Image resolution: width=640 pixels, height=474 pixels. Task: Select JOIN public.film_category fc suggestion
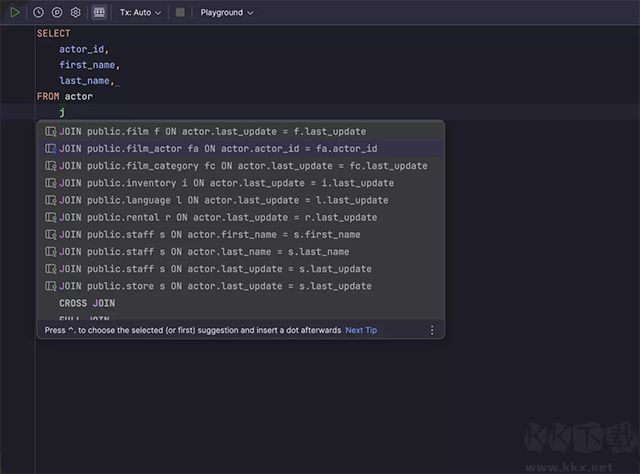pos(240,166)
